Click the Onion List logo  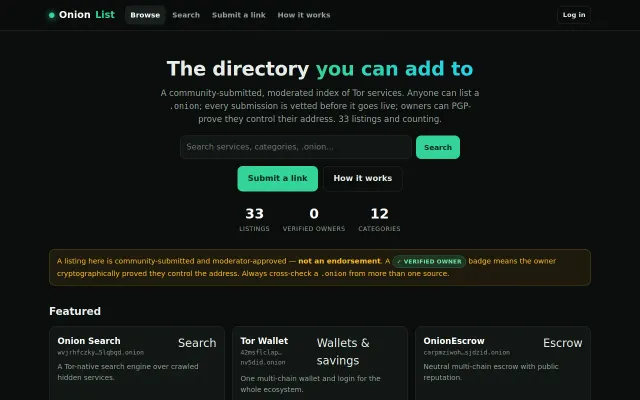[82, 15]
